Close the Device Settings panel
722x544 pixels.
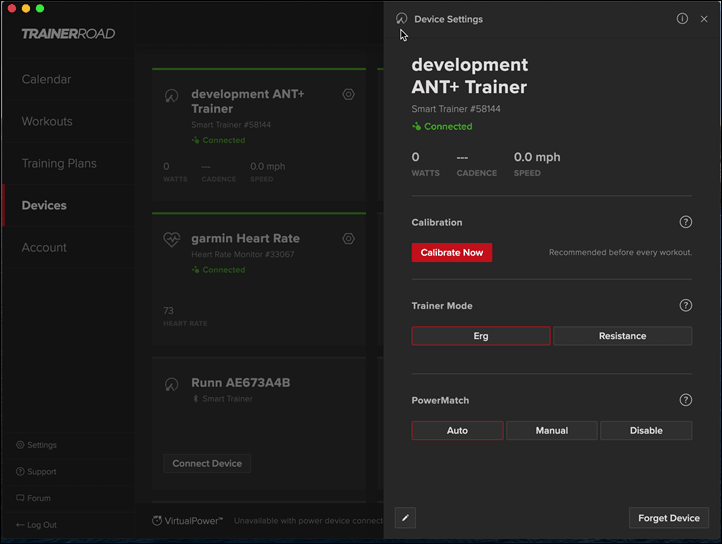coord(704,19)
